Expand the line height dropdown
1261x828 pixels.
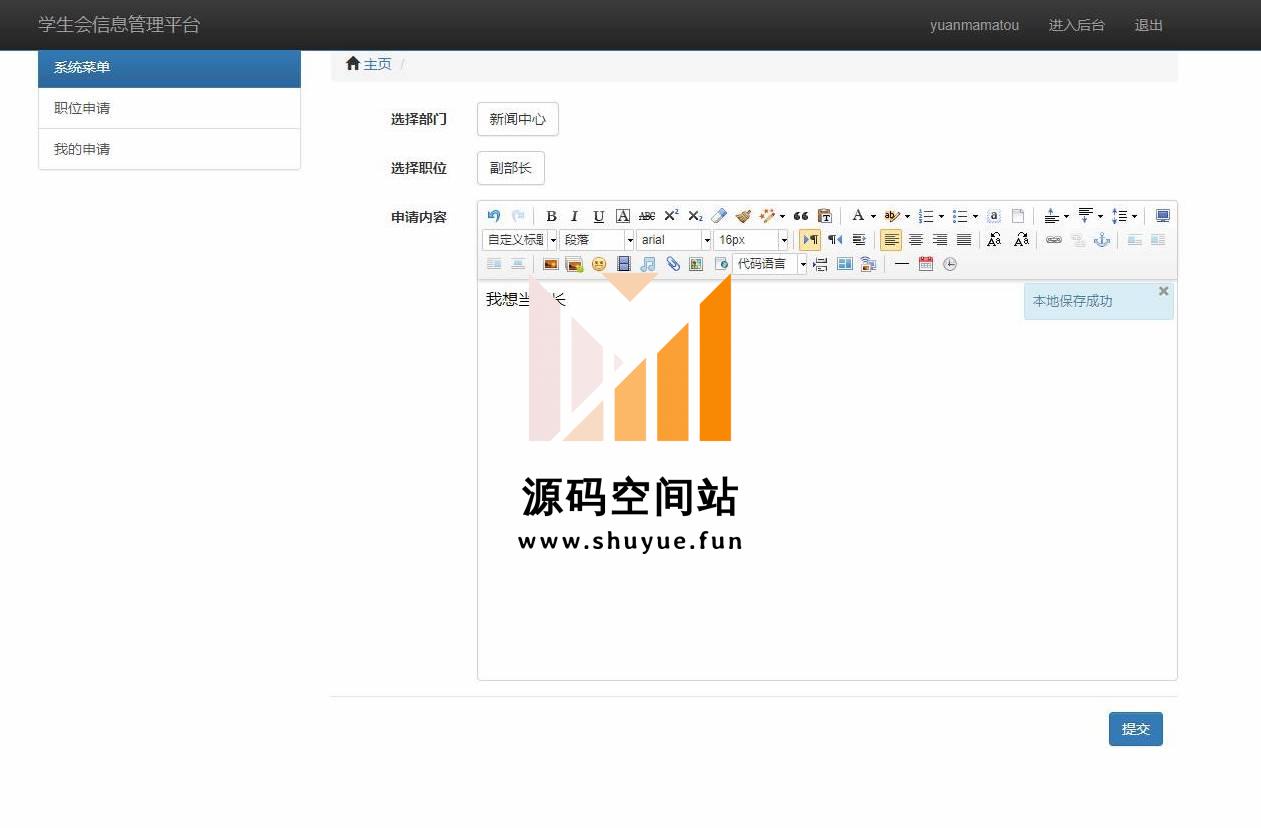pyautogui.click(x=1134, y=217)
